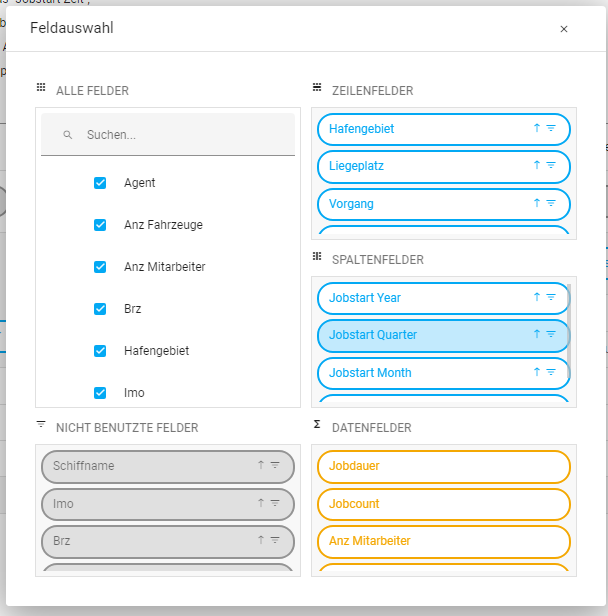The width and height of the screenshot is (608, 616).
Task: Open filter icon on Liegeplatz row field
Action: (551, 166)
